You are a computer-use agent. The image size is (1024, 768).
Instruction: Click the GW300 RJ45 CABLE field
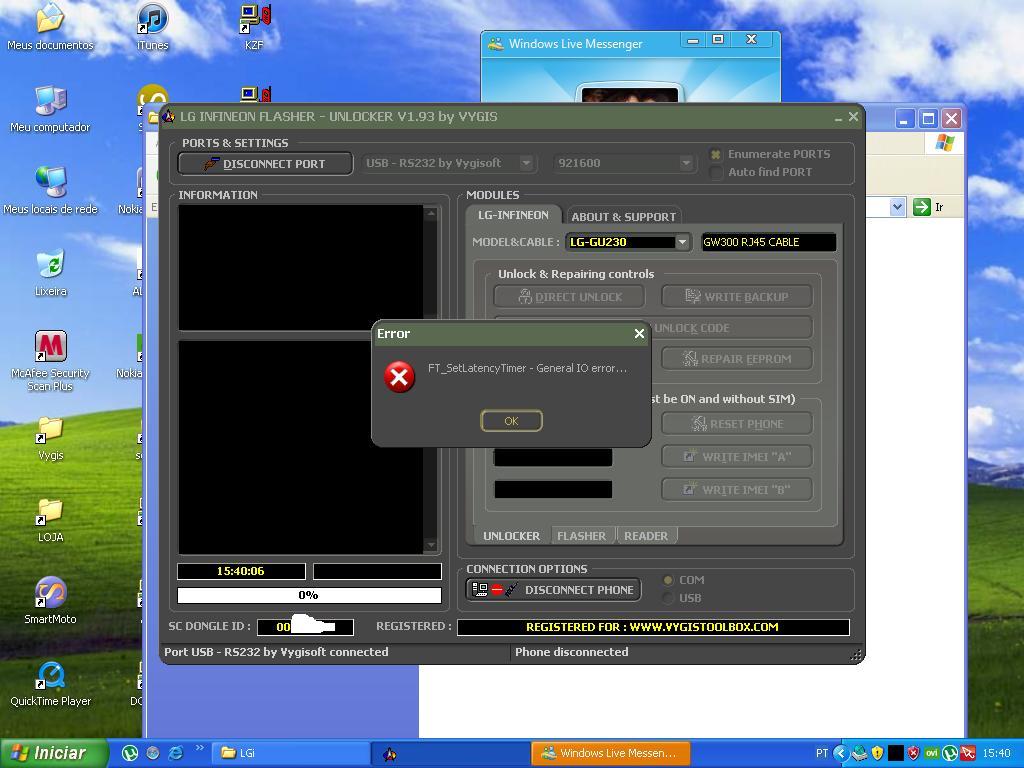(x=769, y=242)
